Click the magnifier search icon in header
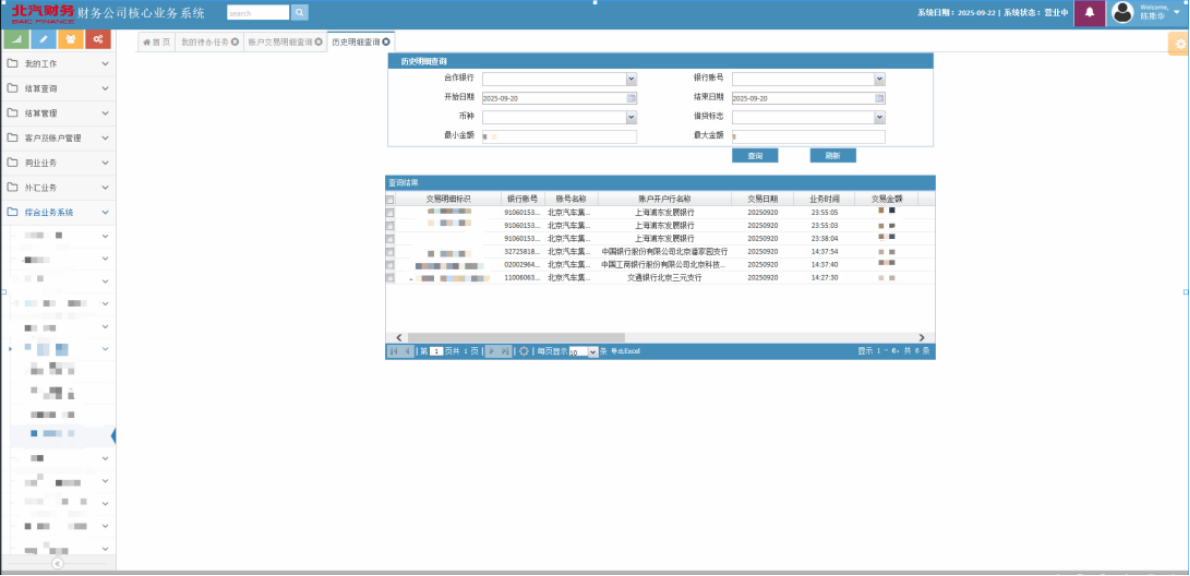The width and height of the screenshot is (1190, 576). point(300,13)
